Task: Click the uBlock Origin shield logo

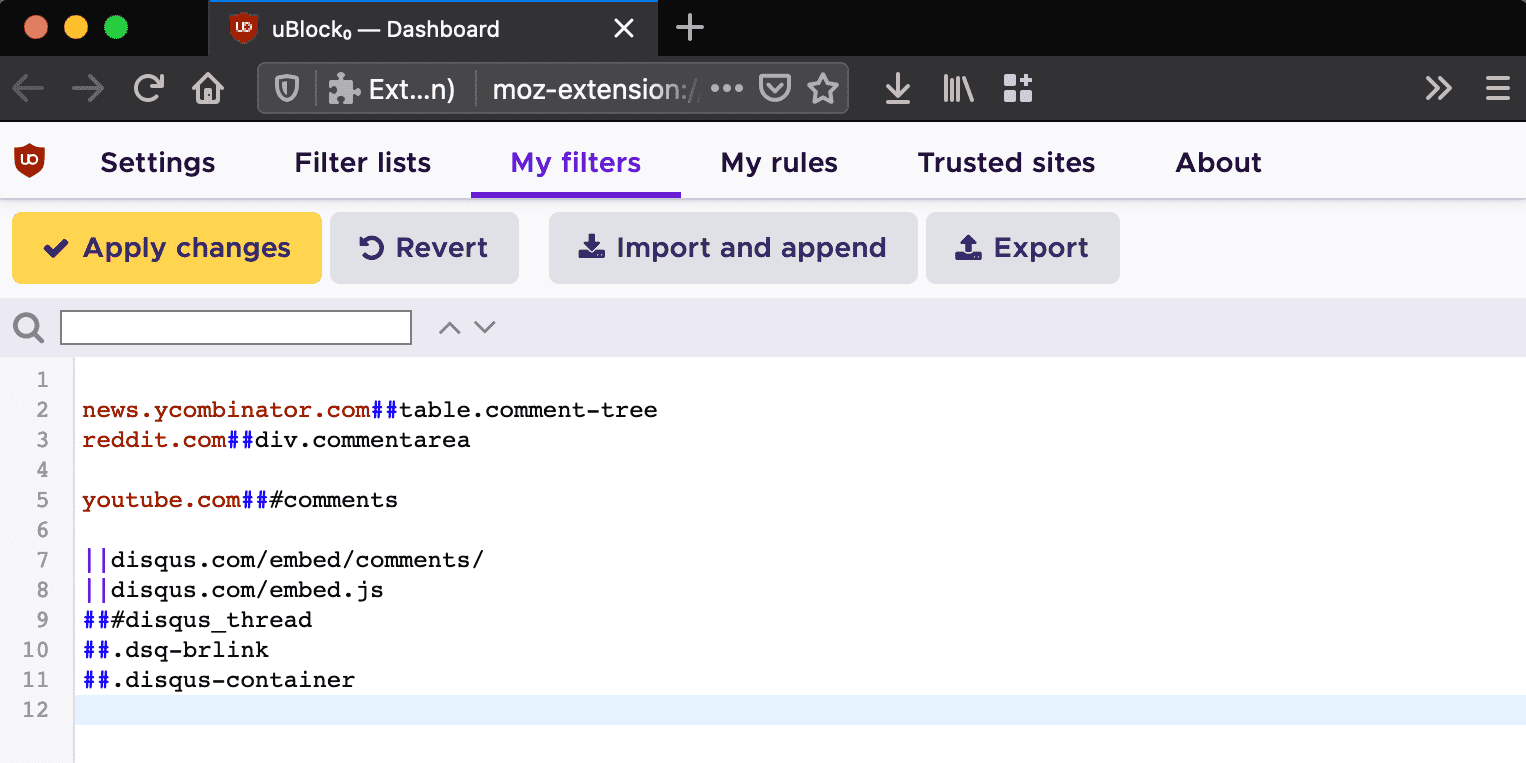Action: (30, 161)
